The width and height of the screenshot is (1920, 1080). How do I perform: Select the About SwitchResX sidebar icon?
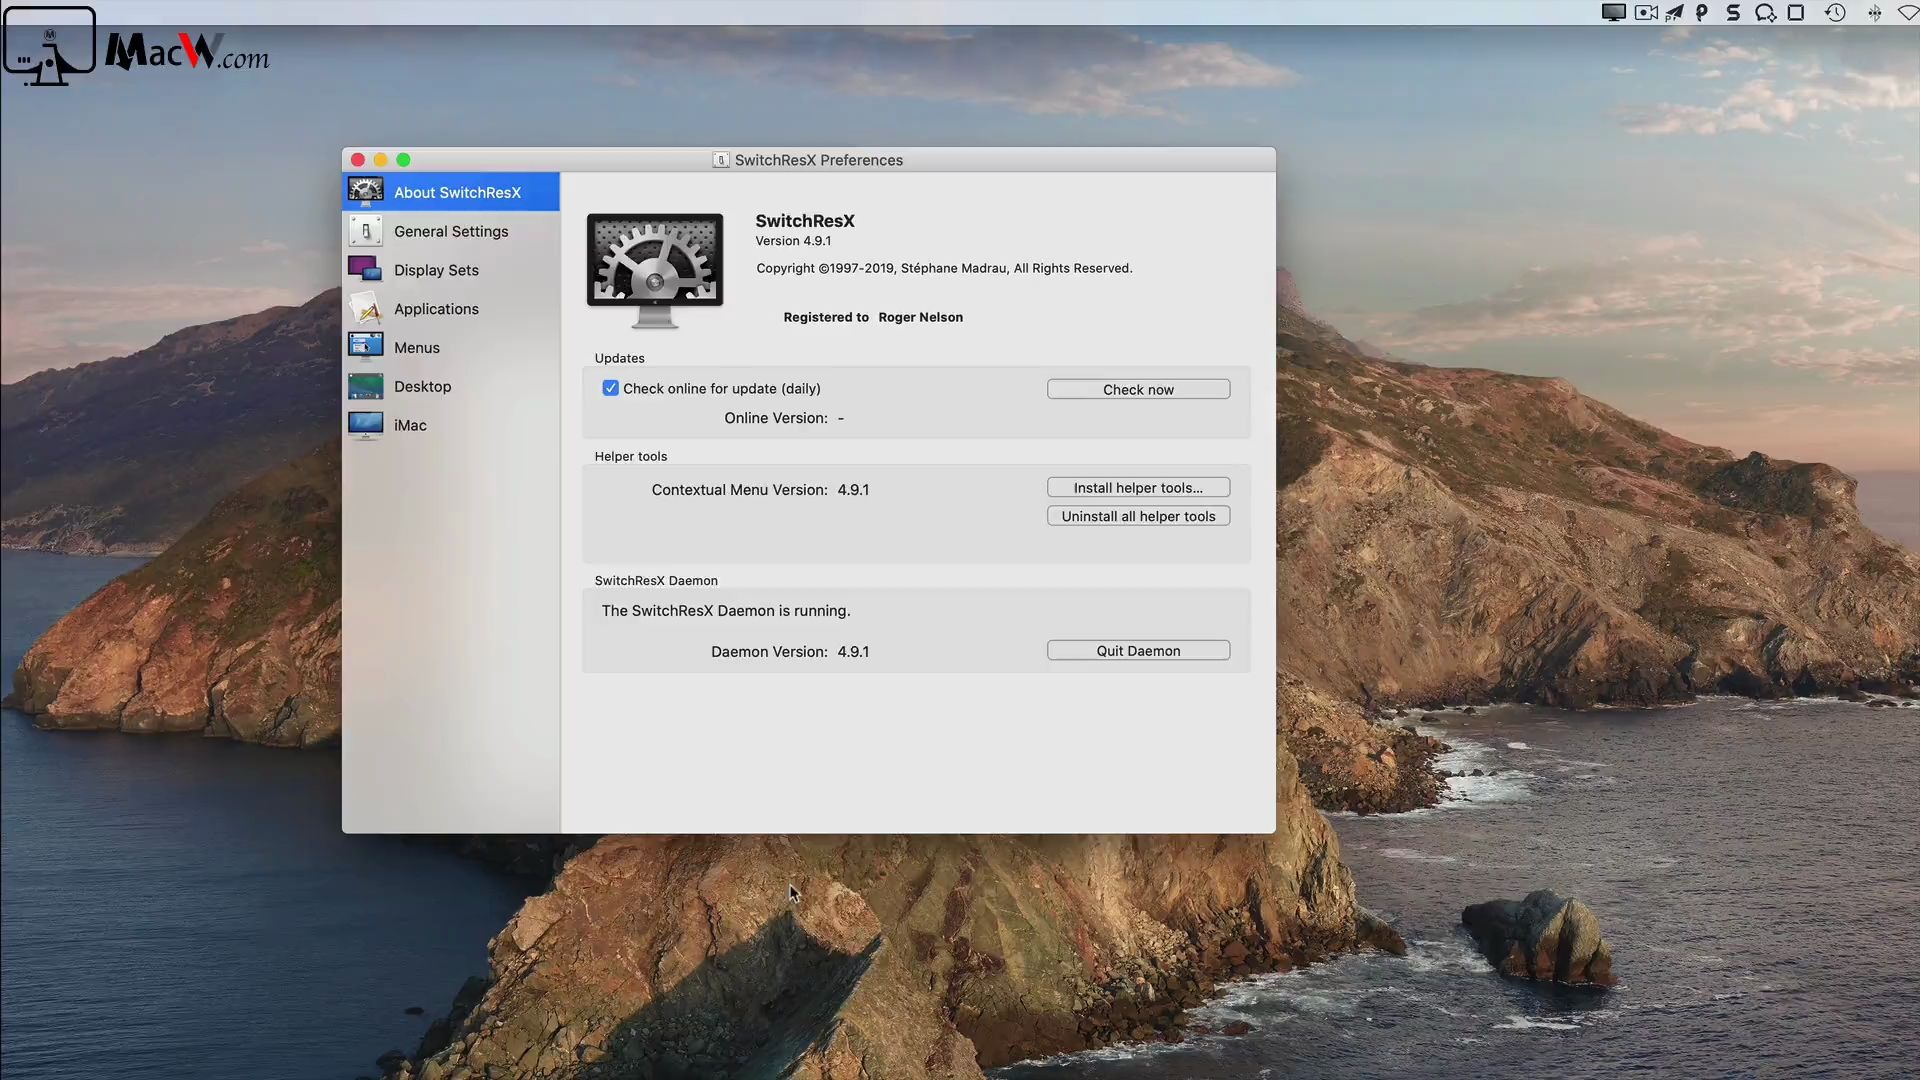366,191
